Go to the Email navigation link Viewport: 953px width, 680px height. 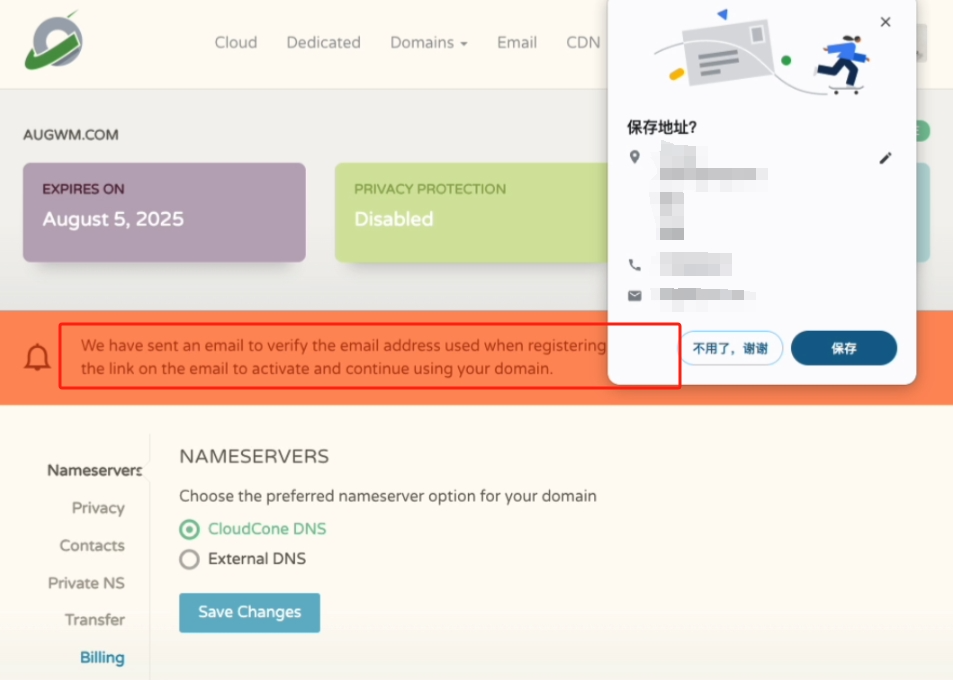click(517, 42)
